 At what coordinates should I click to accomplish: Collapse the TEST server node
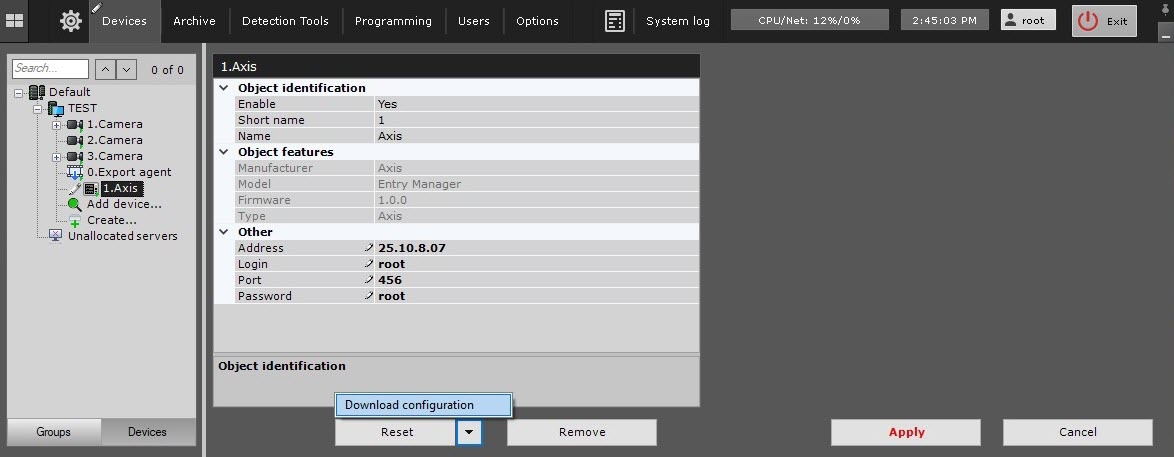[37, 108]
